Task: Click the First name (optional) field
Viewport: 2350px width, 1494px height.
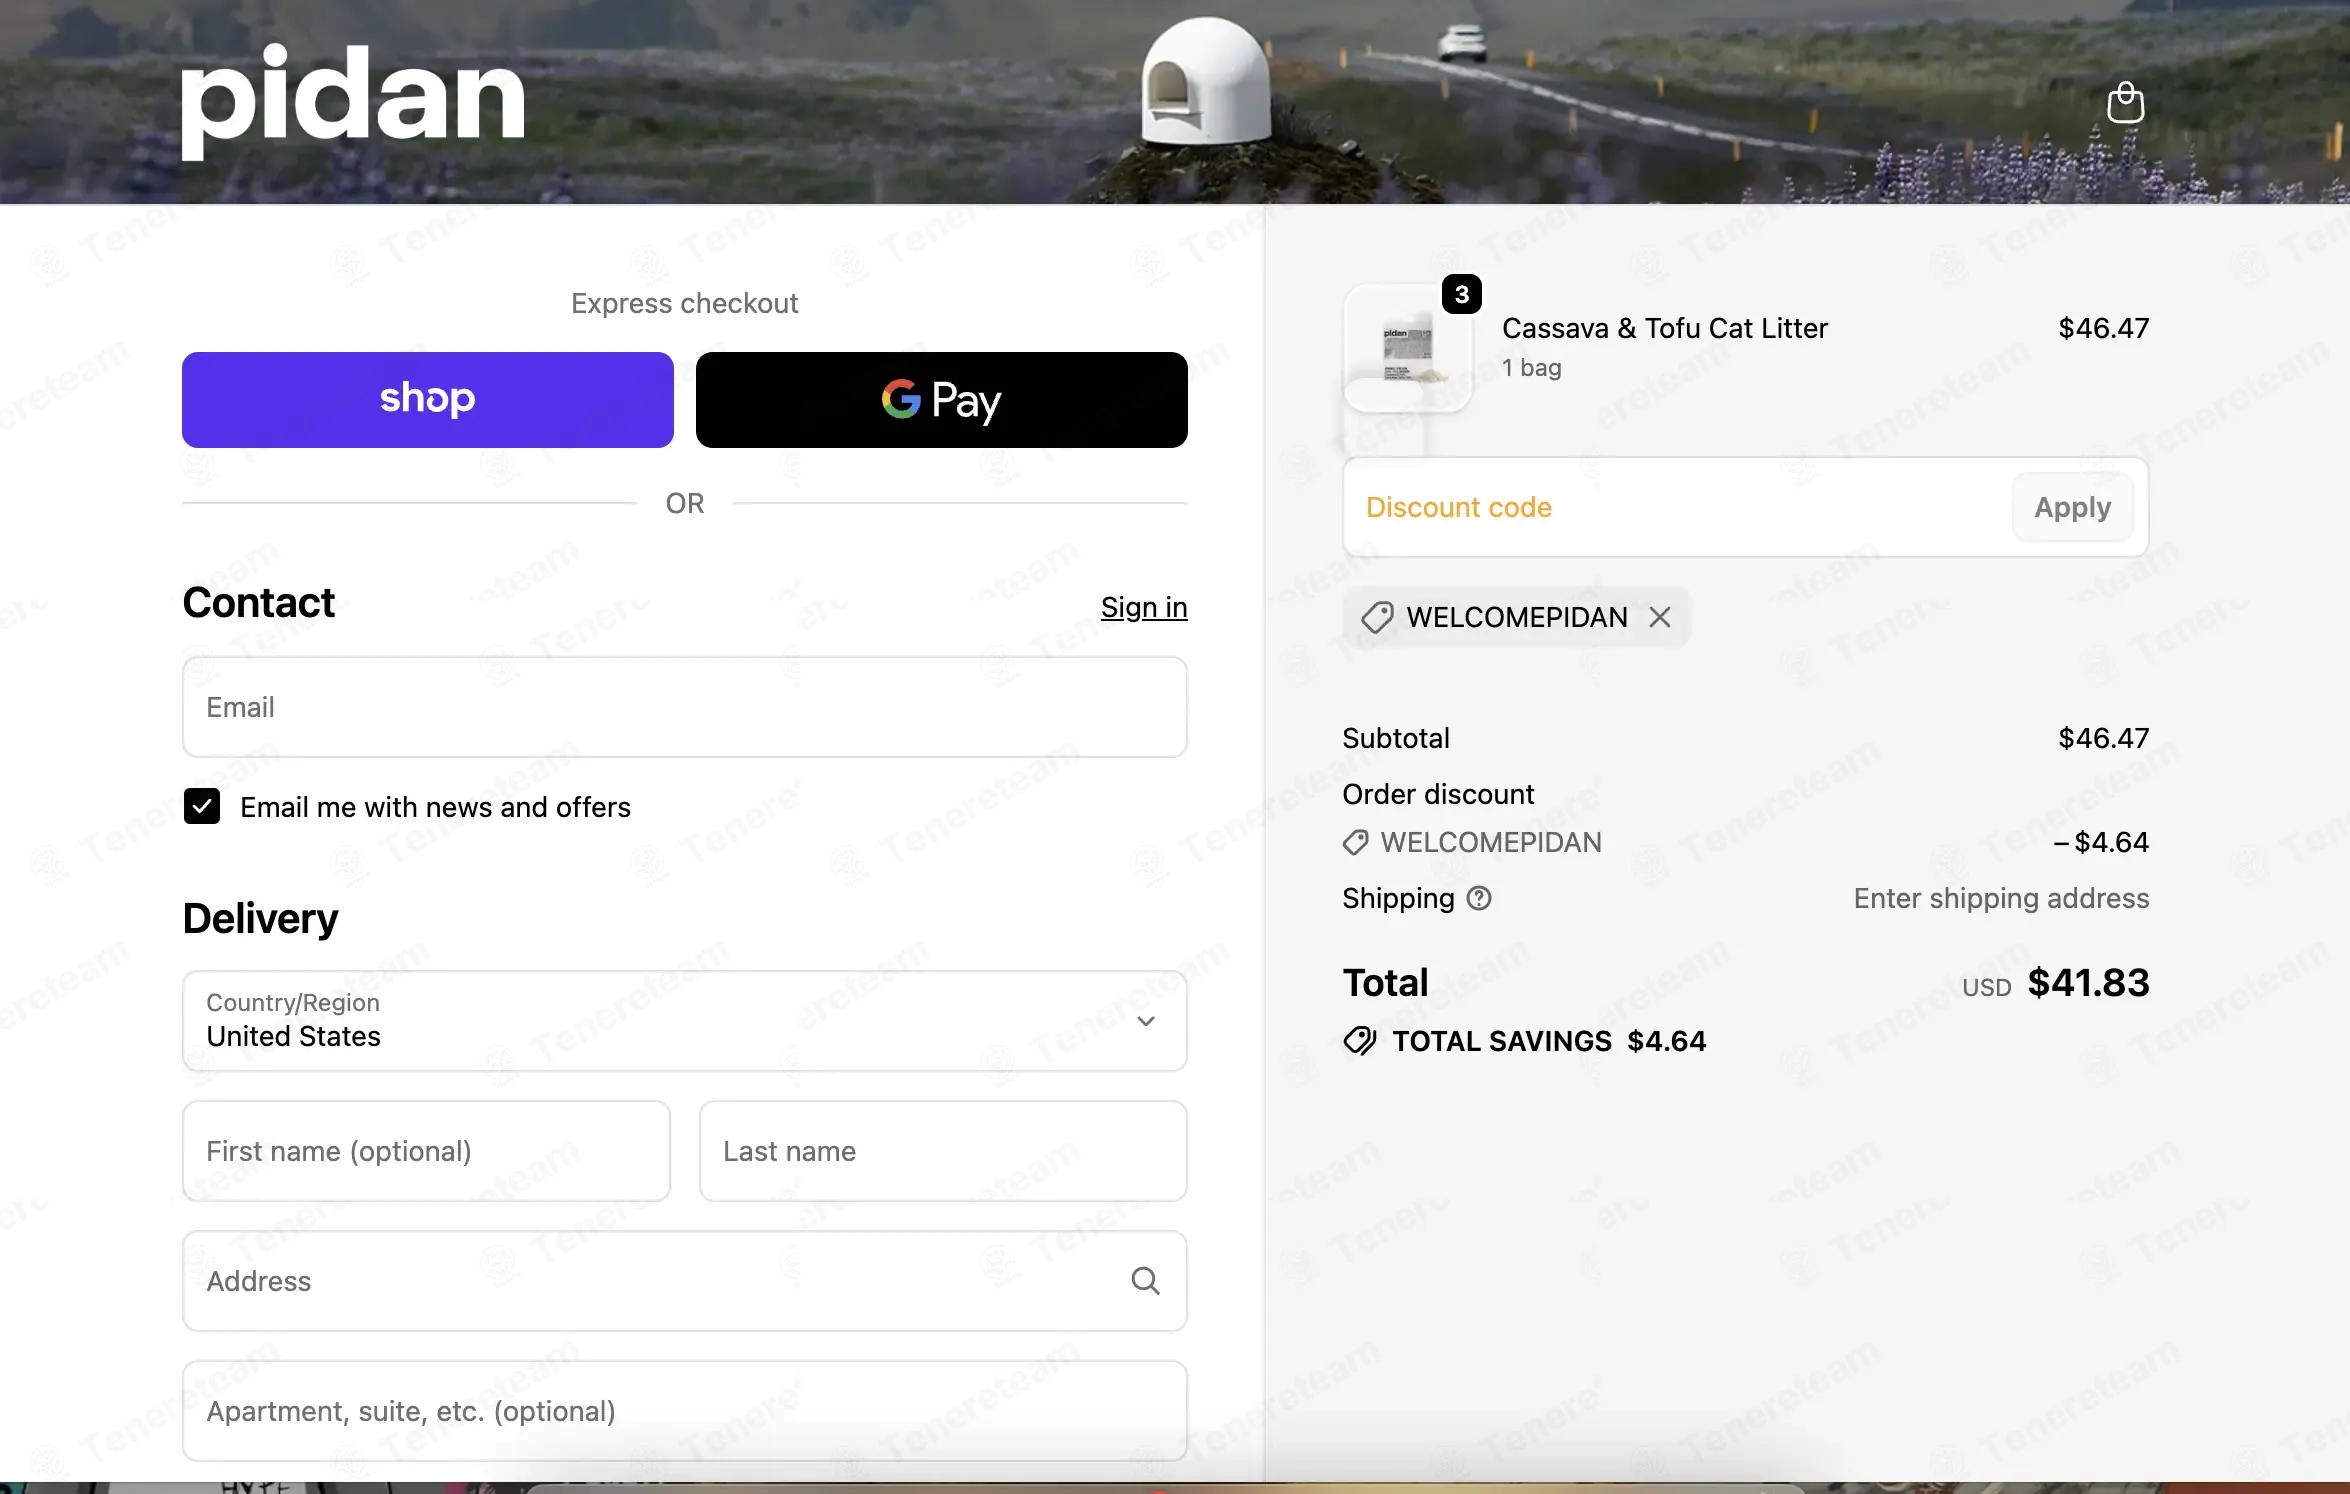Action: 426,1151
